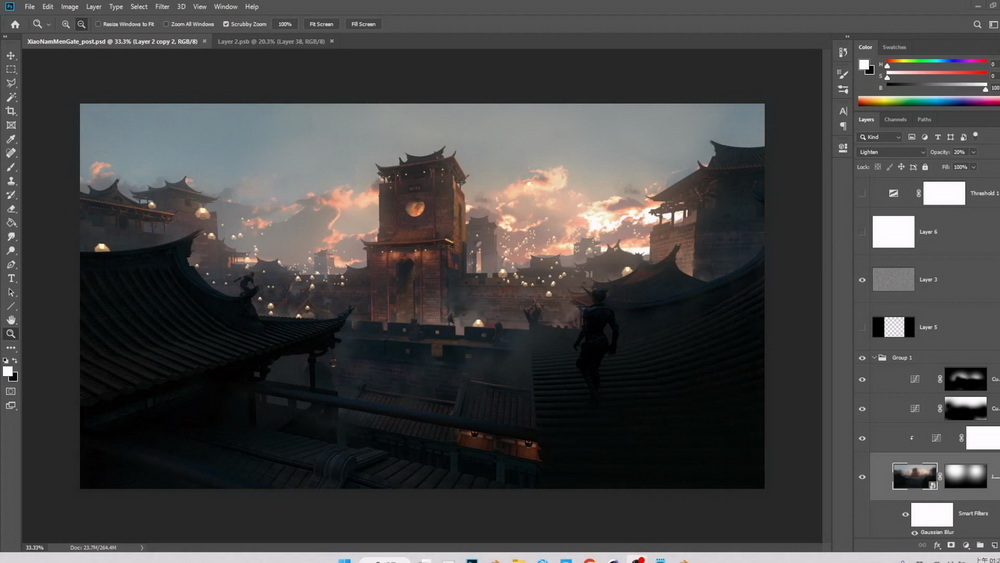Select the Smudge tool

pos(11,237)
